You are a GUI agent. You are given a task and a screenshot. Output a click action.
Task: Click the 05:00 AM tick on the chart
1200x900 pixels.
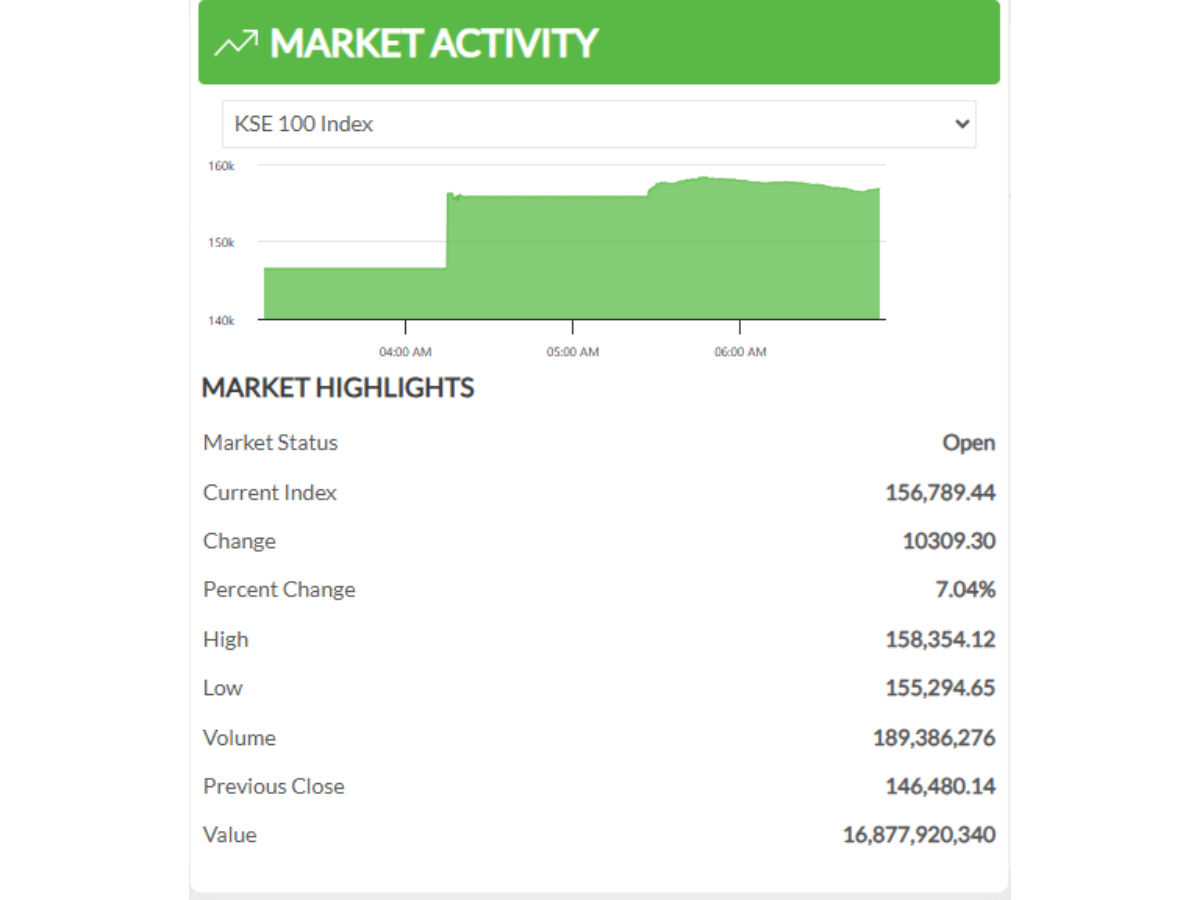[572, 351]
